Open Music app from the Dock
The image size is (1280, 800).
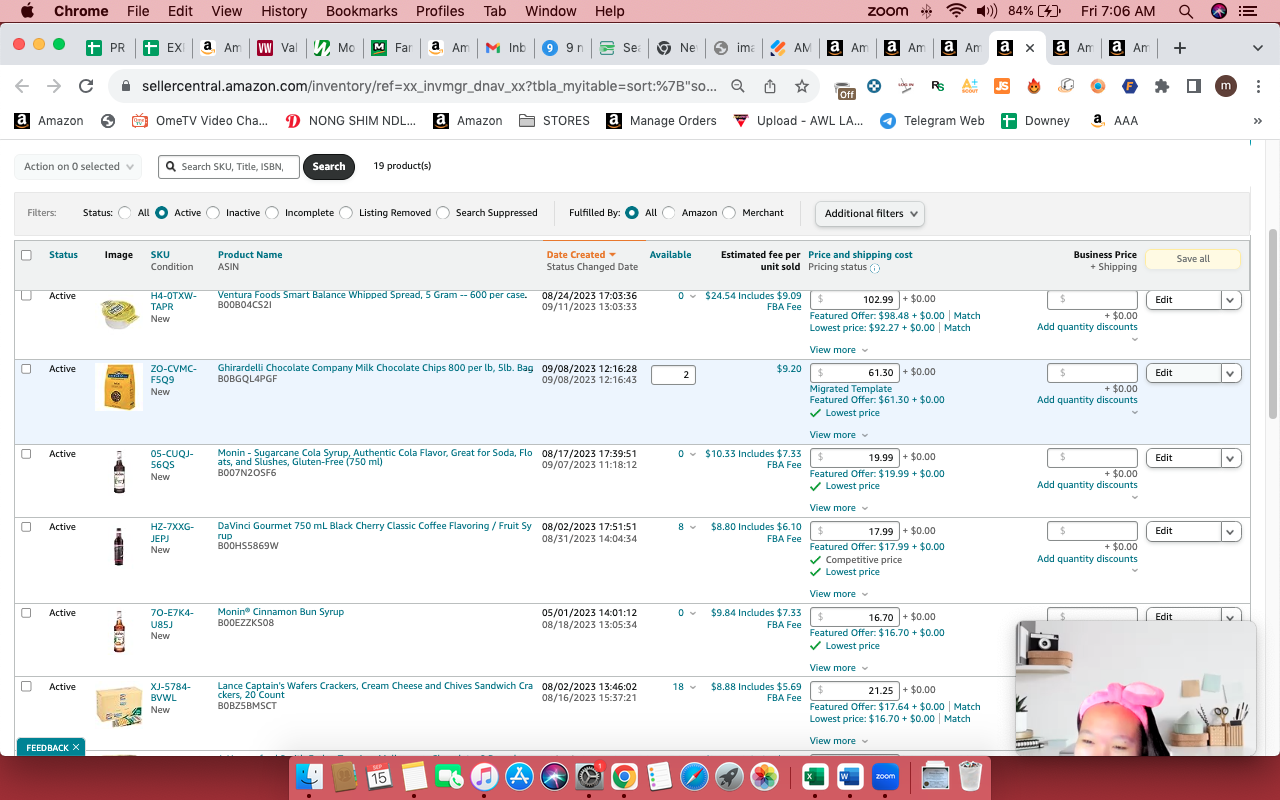[484, 775]
